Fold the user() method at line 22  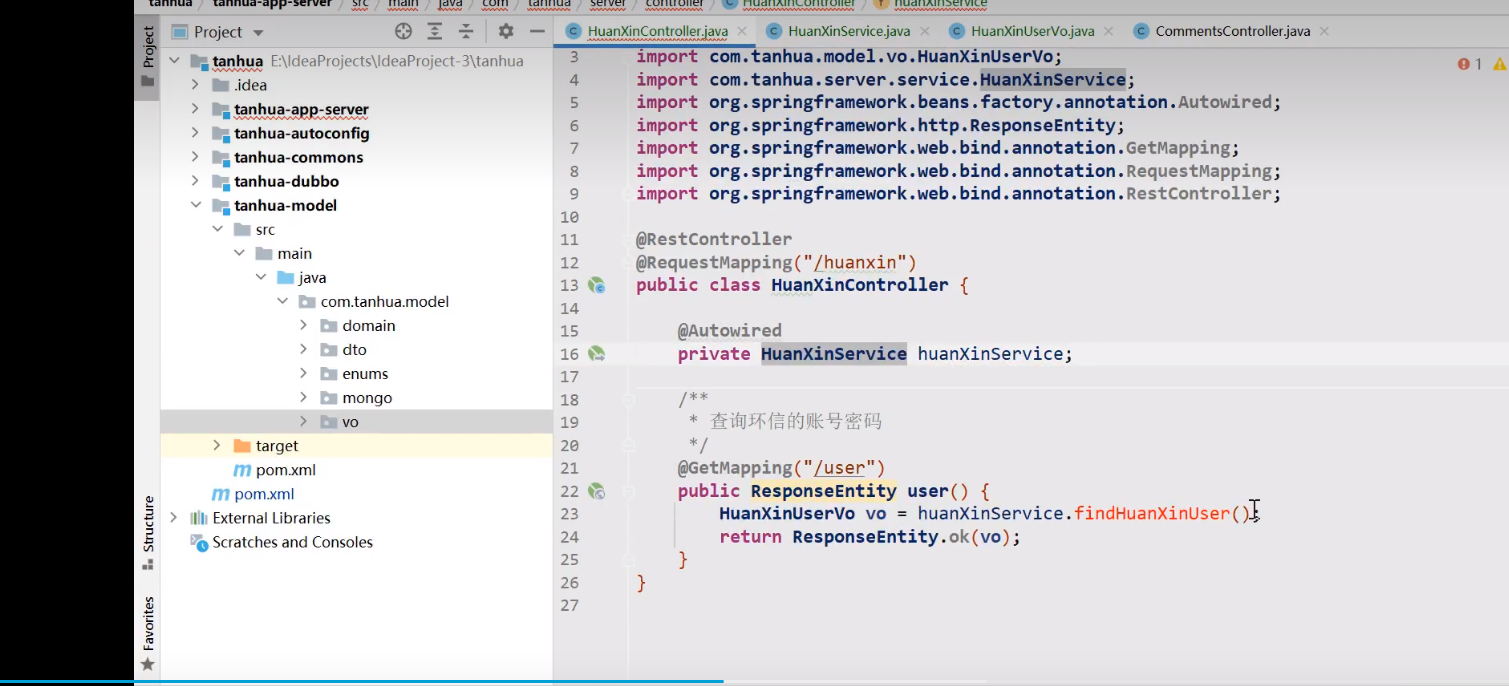(x=628, y=491)
